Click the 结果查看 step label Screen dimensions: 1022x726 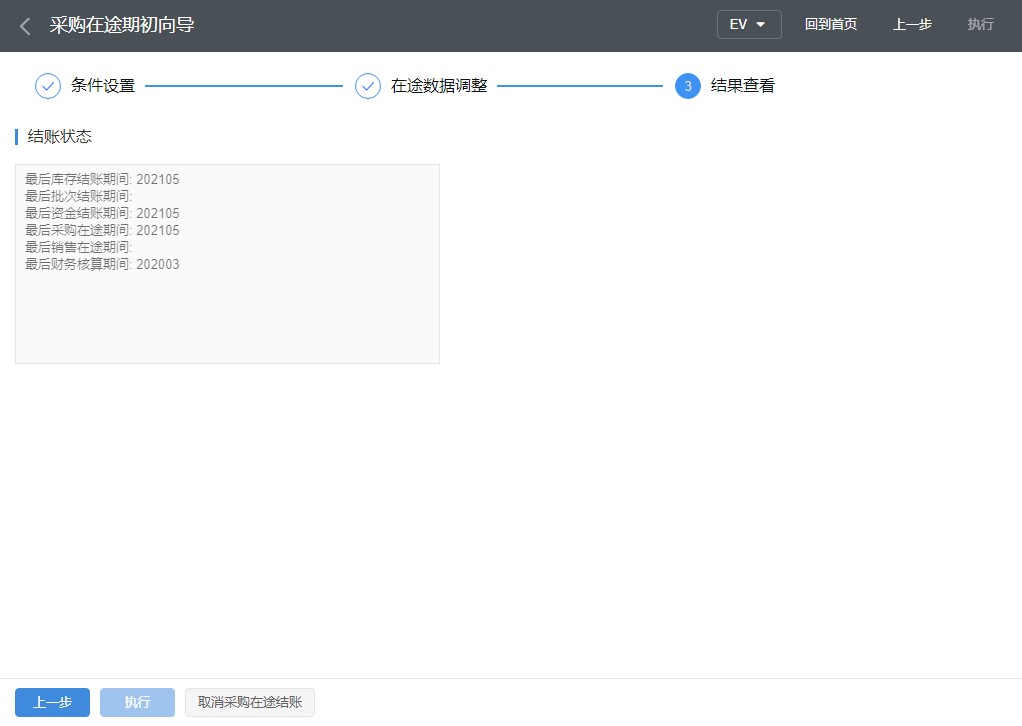pos(742,86)
